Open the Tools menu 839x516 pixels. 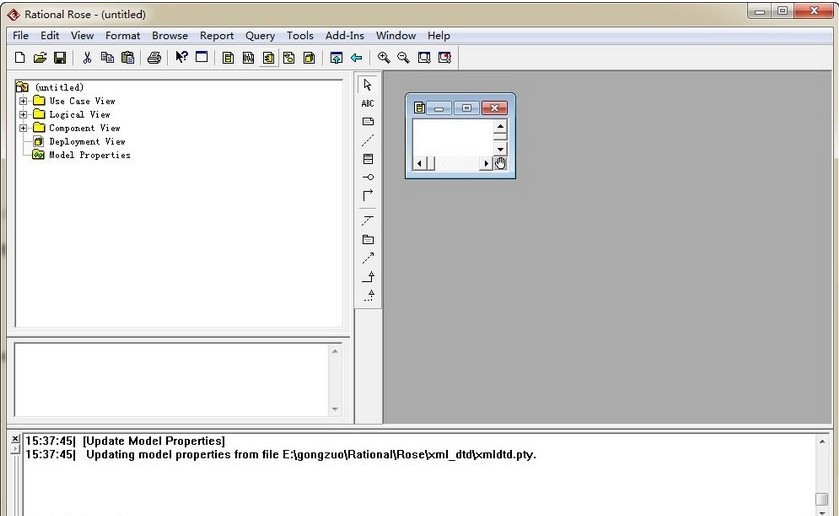click(x=300, y=35)
